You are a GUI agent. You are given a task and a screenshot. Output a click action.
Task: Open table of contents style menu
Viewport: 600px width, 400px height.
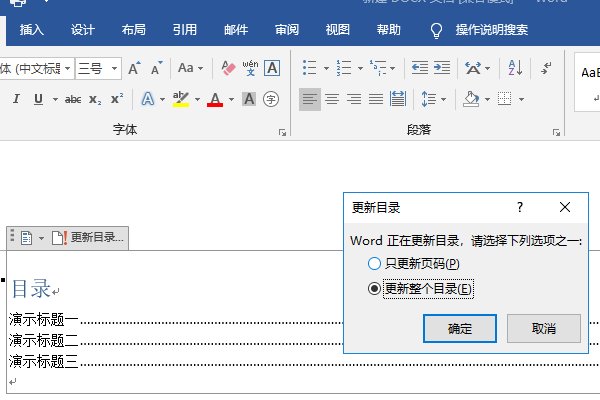tap(32, 238)
